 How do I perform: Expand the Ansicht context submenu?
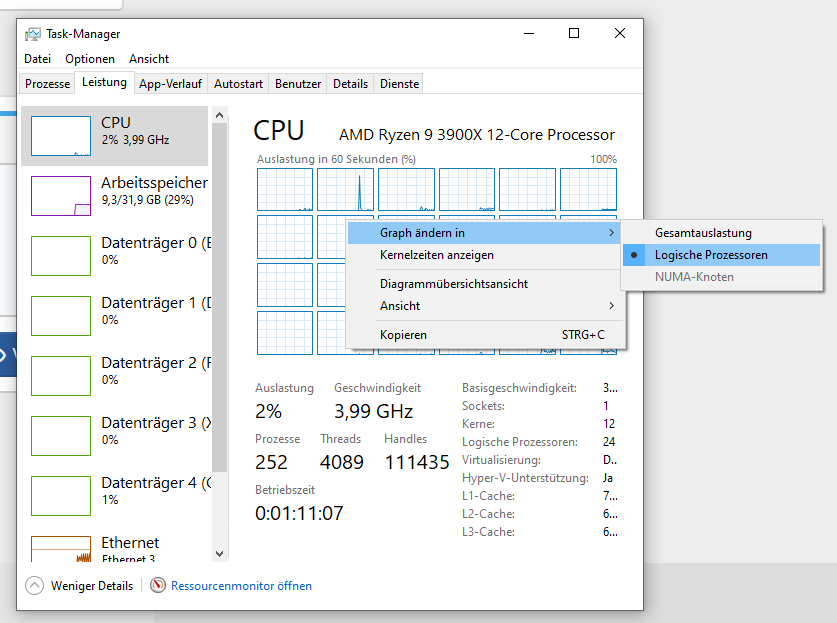click(485, 306)
